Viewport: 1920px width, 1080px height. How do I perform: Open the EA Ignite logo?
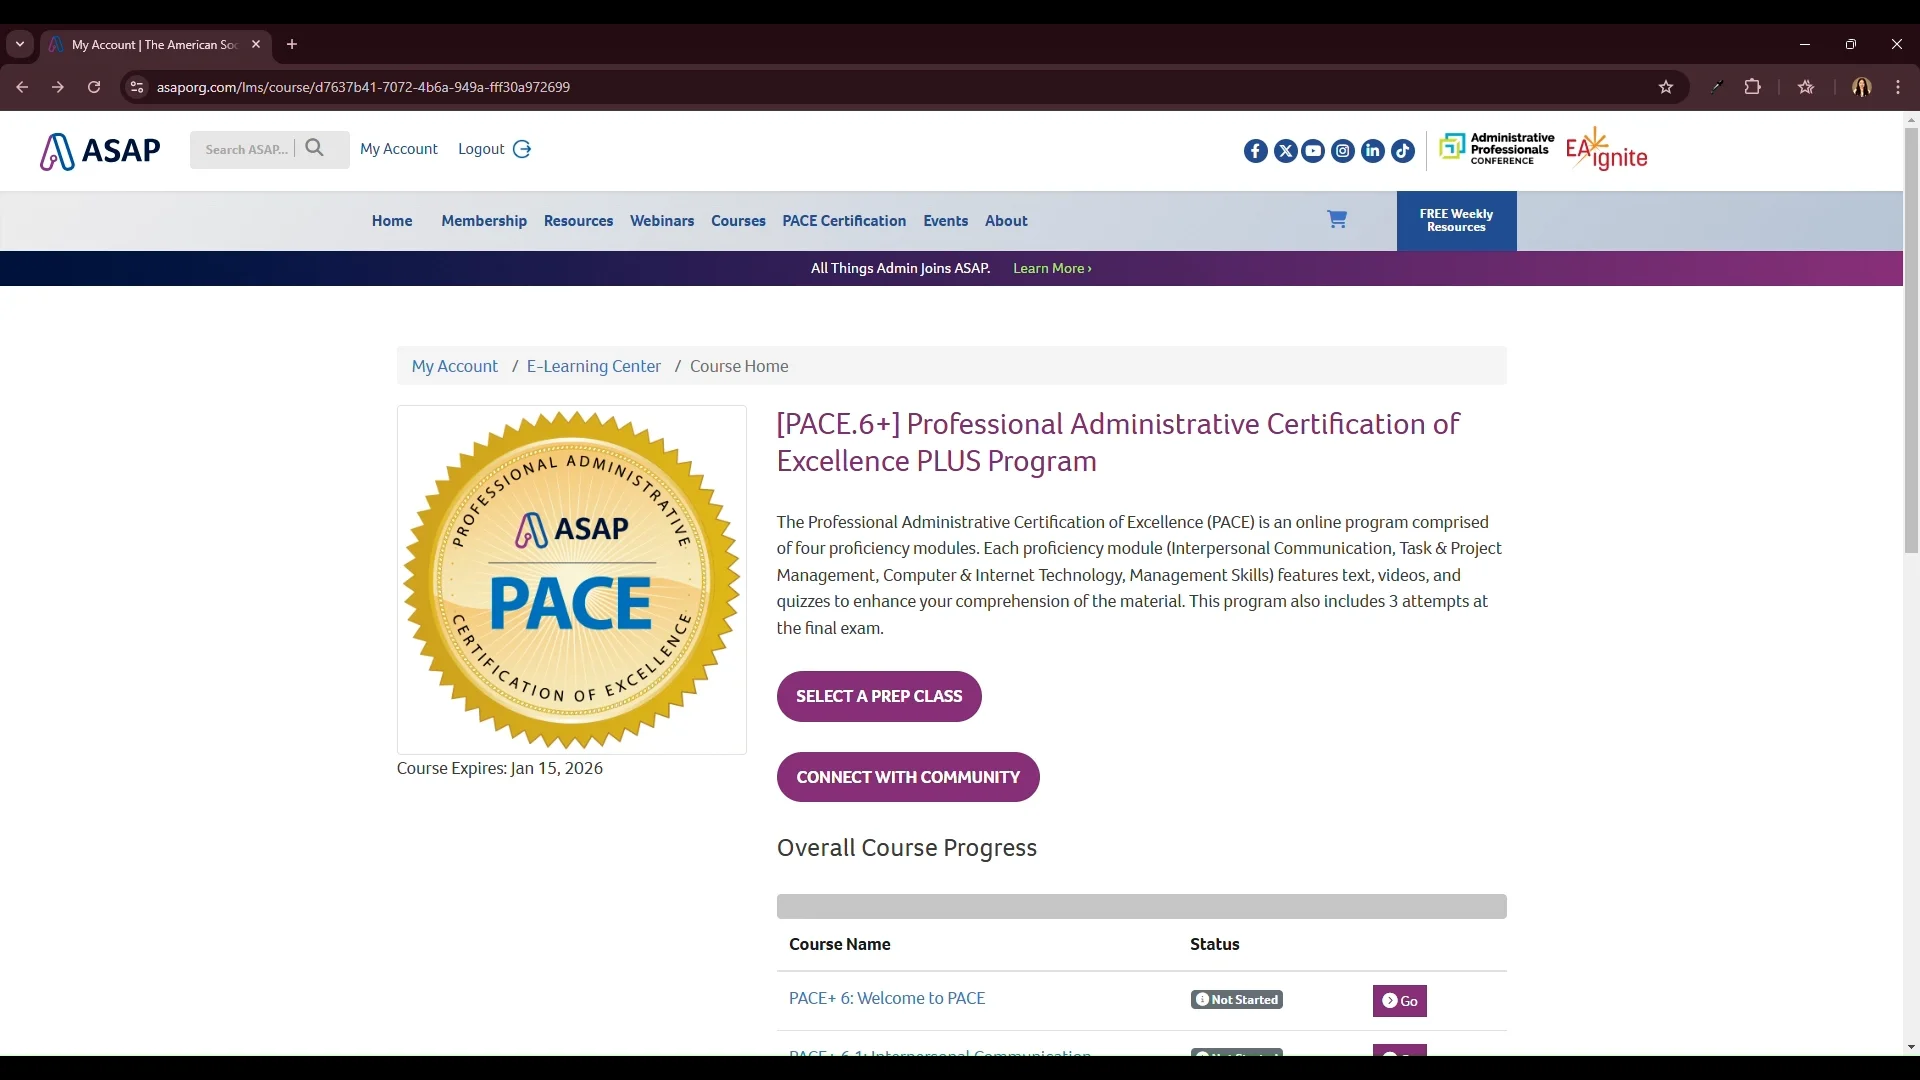tap(1607, 149)
